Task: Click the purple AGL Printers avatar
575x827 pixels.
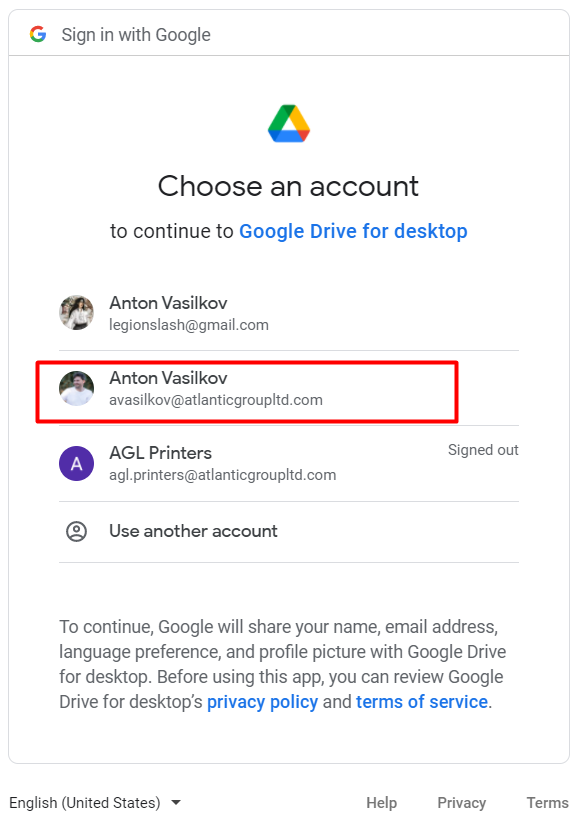Action: pos(76,464)
